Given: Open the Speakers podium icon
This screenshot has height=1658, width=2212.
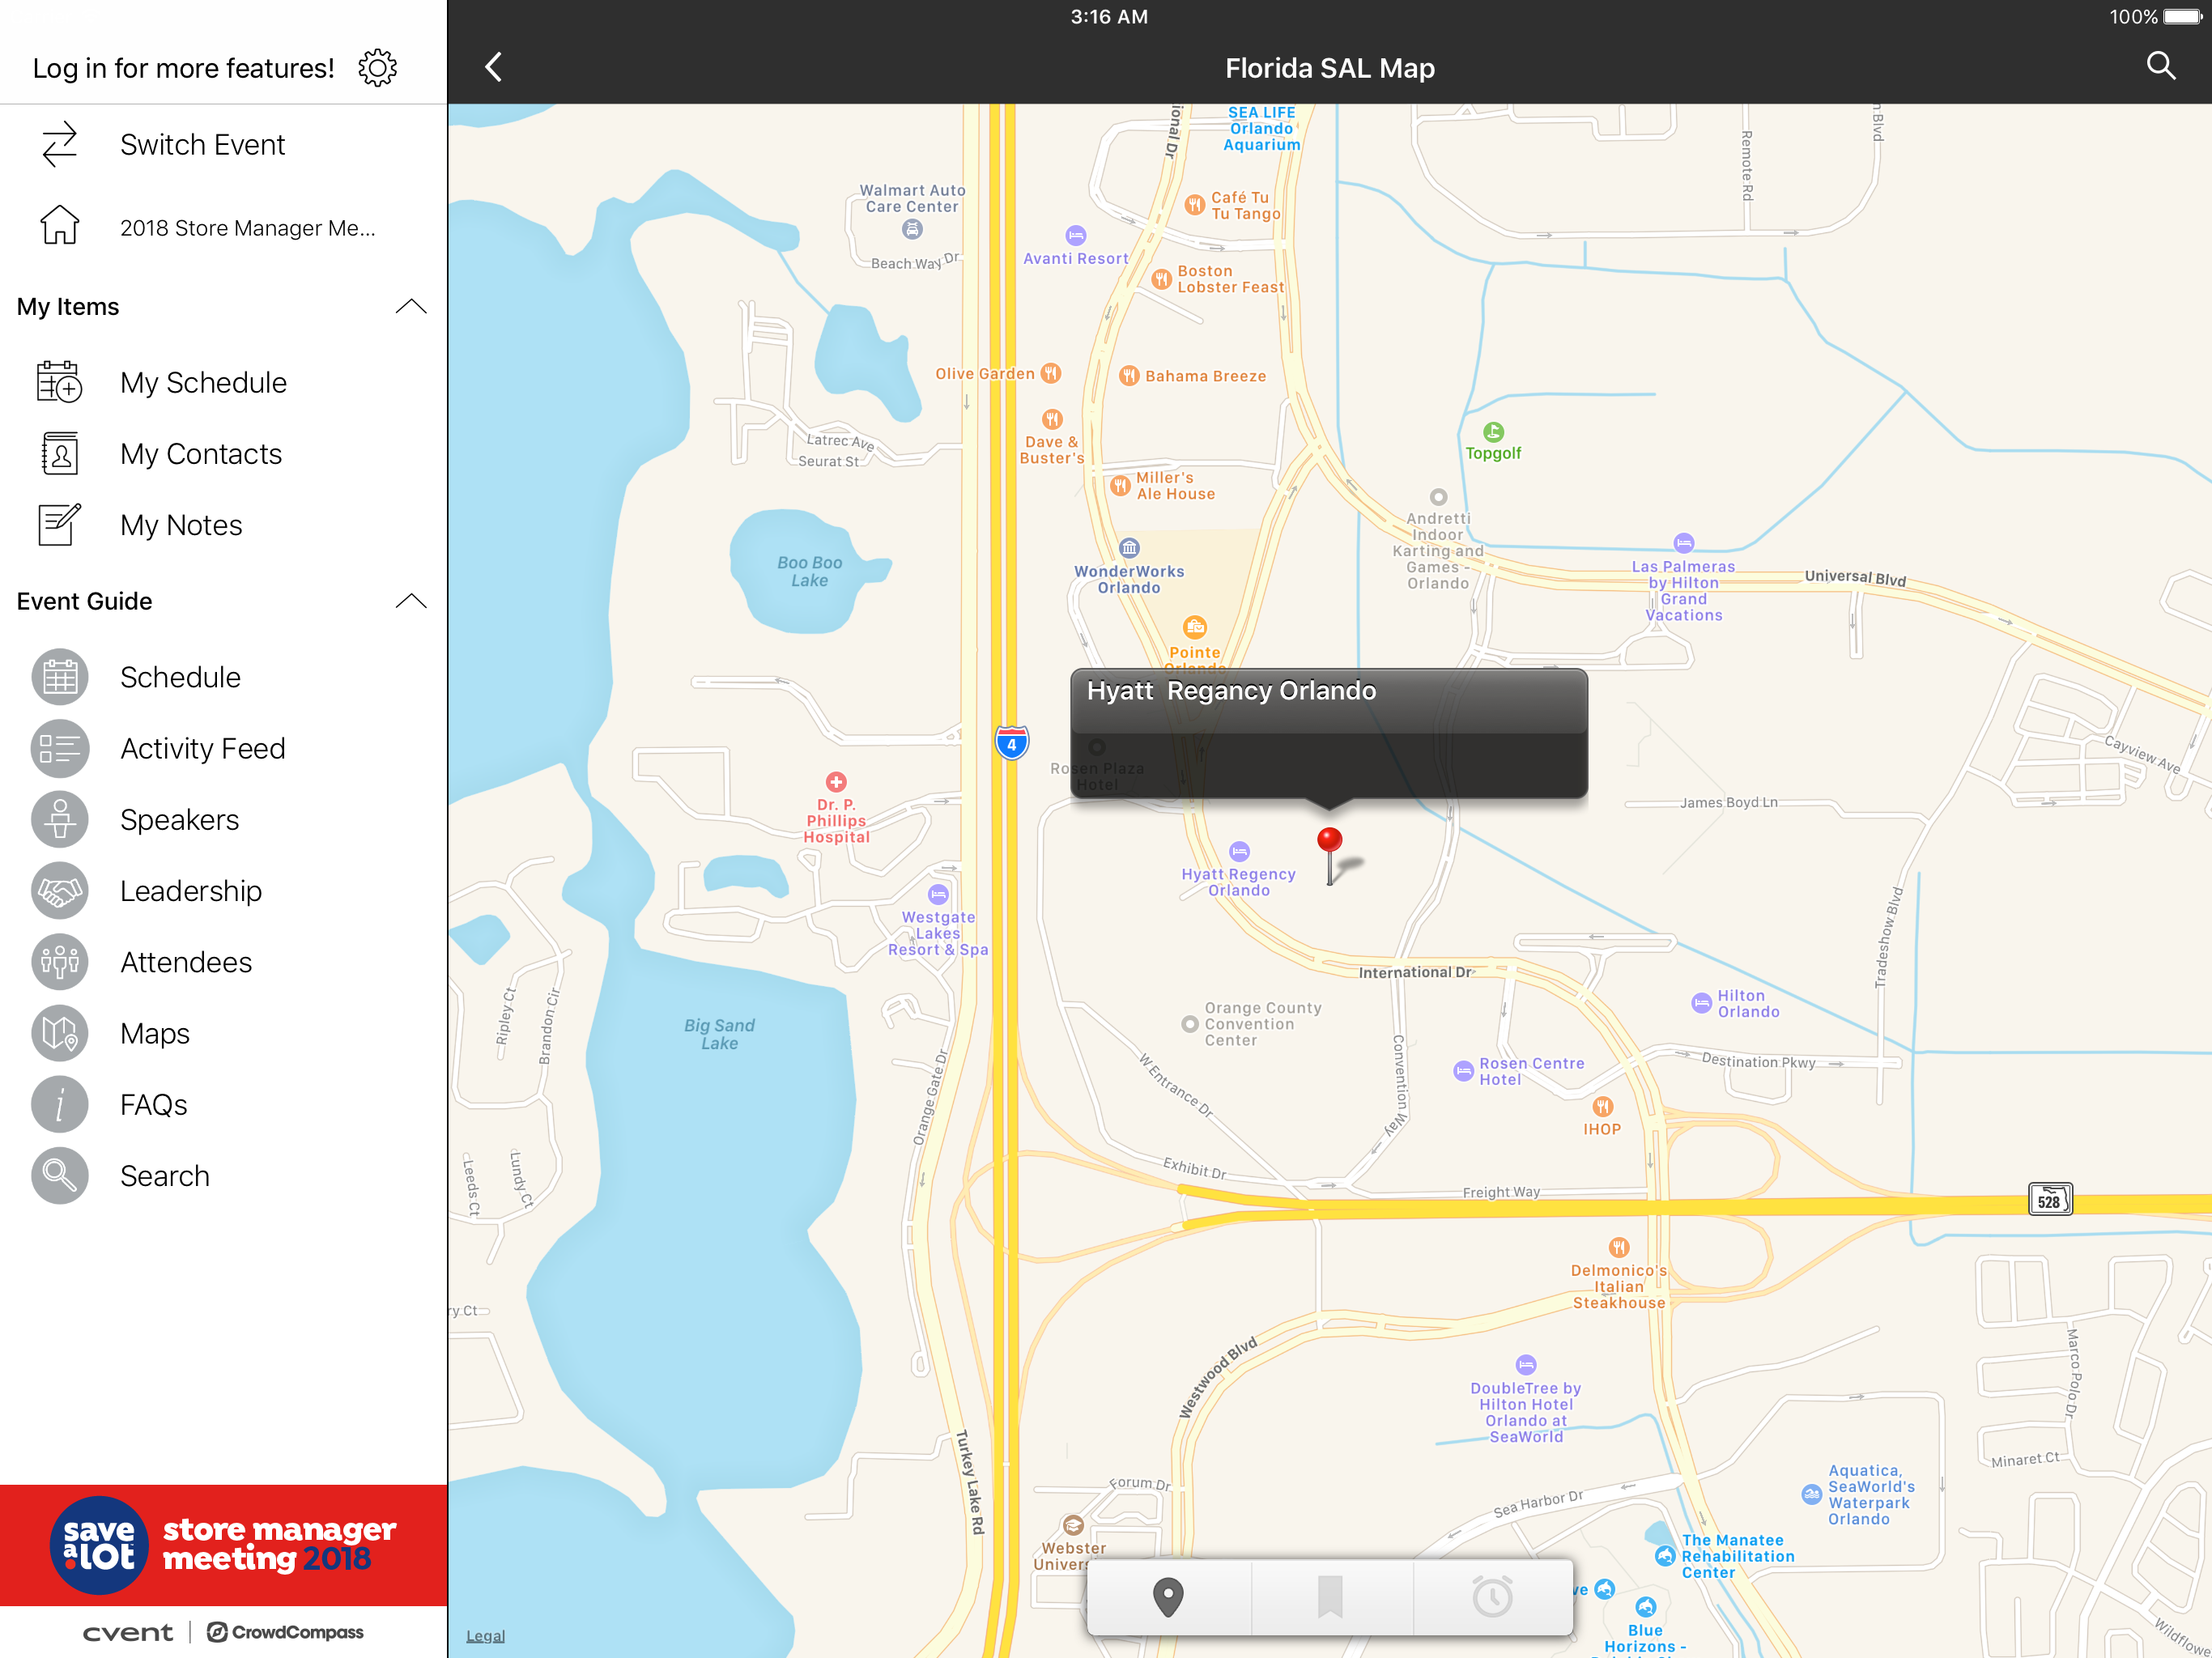Looking at the screenshot, I should pyautogui.click(x=60, y=819).
